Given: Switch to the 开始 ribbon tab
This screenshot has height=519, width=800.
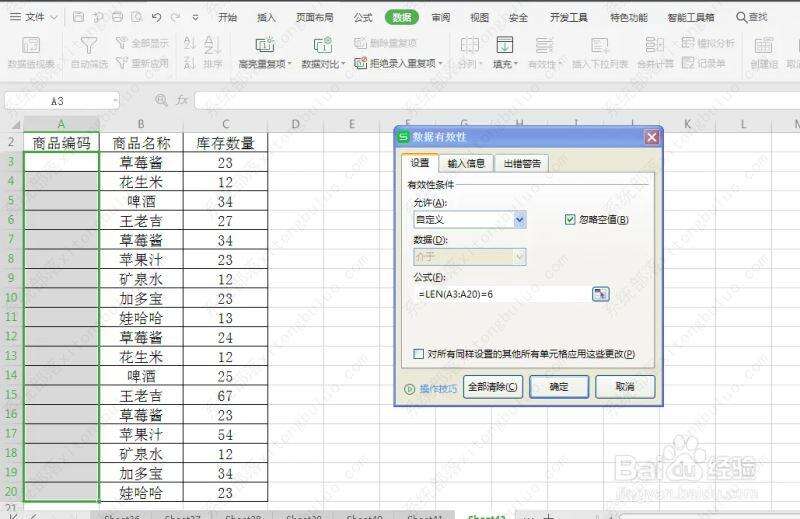Looking at the screenshot, I should point(228,17).
